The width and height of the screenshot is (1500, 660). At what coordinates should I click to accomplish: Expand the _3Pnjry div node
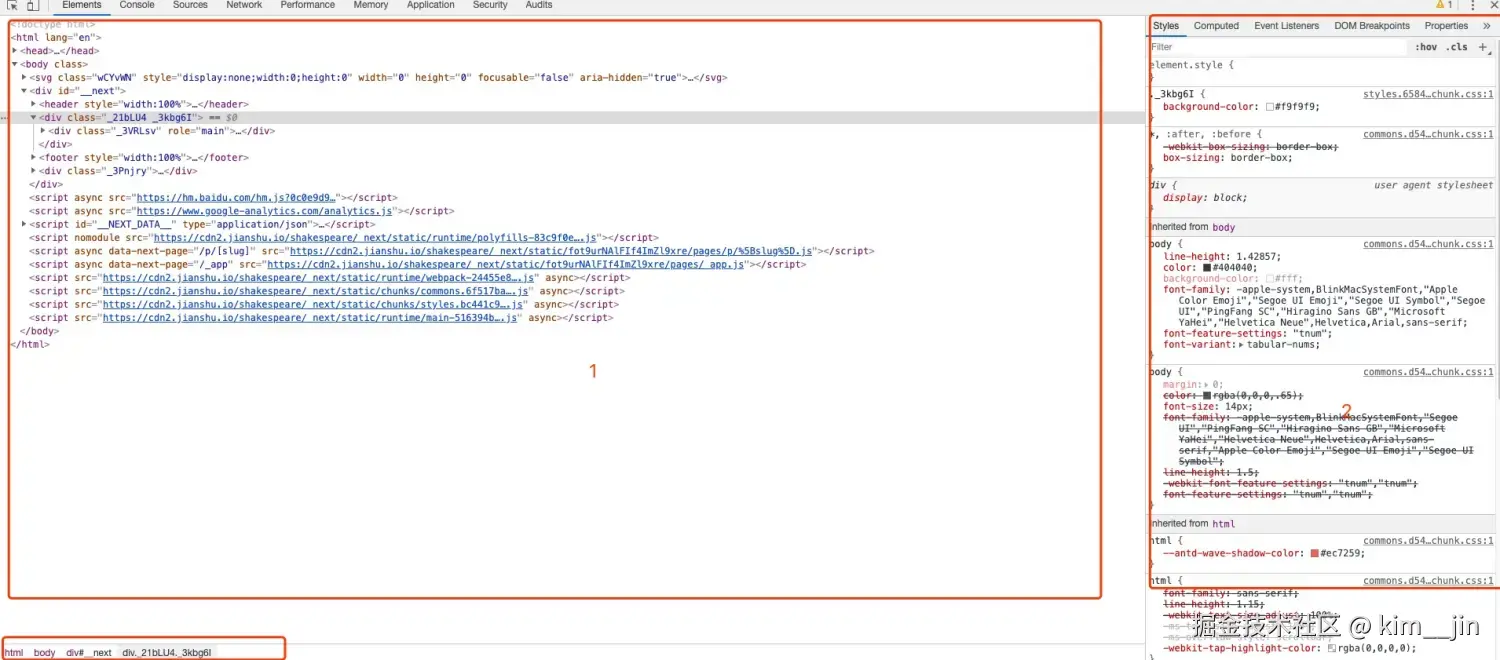pos(34,171)
